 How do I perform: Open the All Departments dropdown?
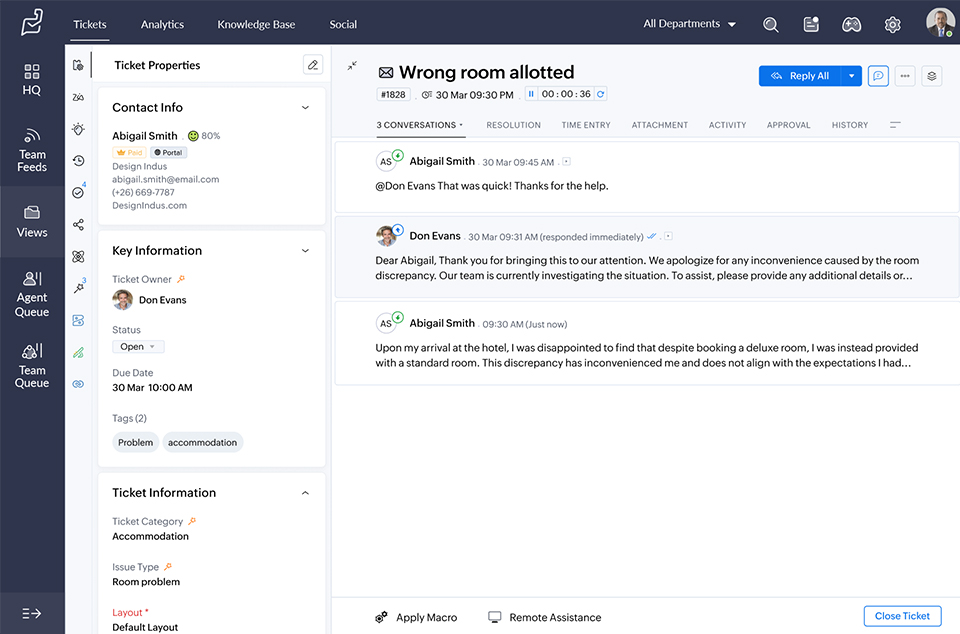click(689, 24)
